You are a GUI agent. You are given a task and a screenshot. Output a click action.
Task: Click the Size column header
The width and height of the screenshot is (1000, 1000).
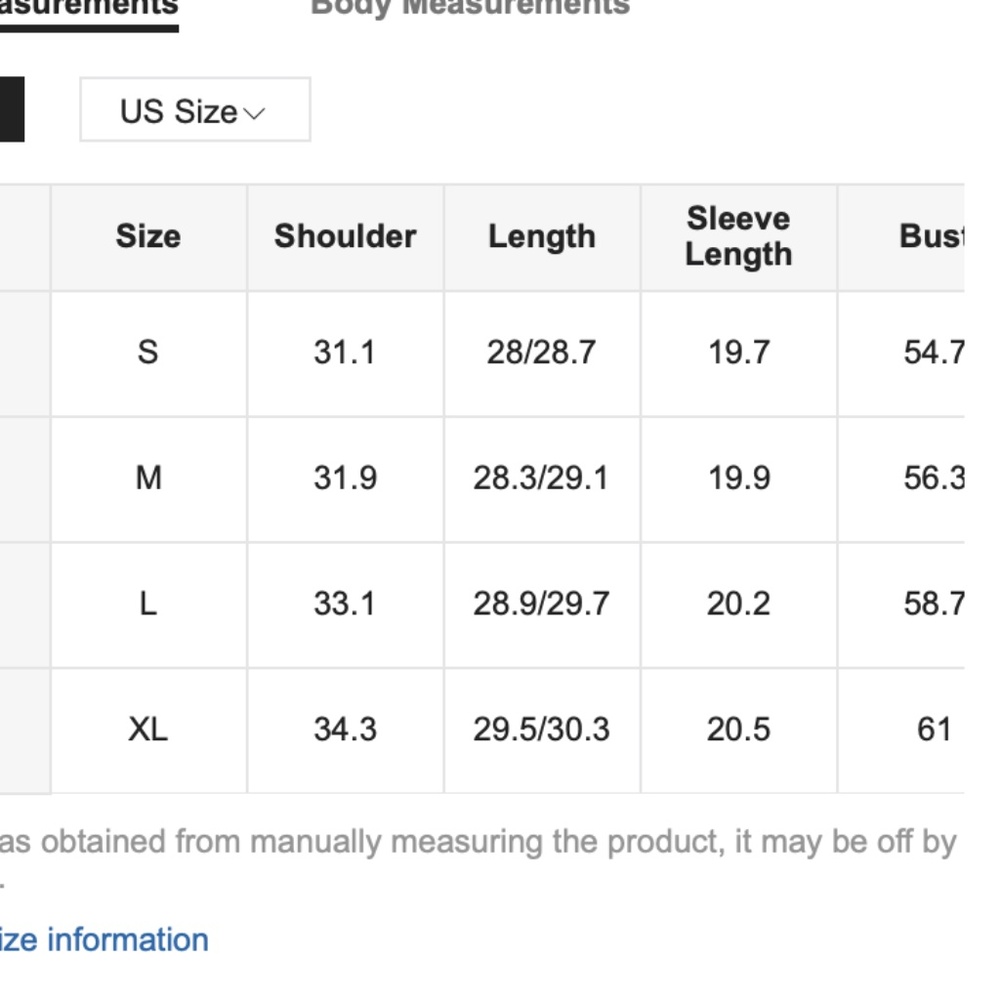(x=148, y=237)
